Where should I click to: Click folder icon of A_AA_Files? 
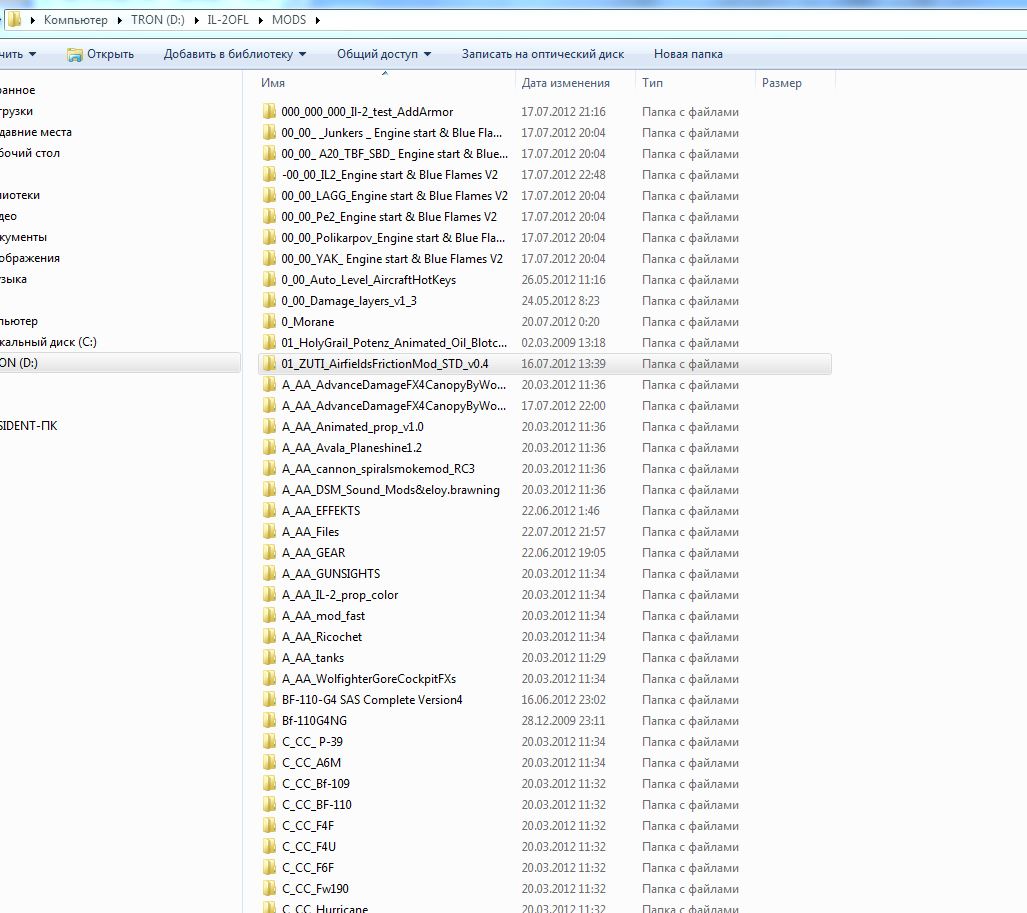(x=269, y=532)
